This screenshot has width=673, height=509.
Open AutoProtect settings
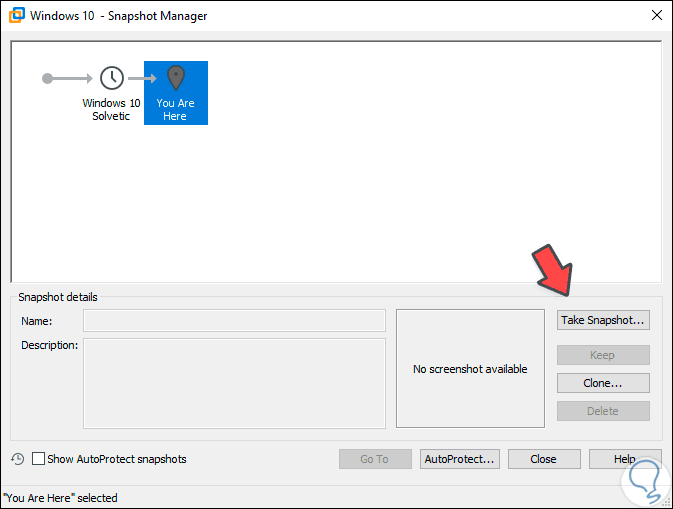click(460, 459)
